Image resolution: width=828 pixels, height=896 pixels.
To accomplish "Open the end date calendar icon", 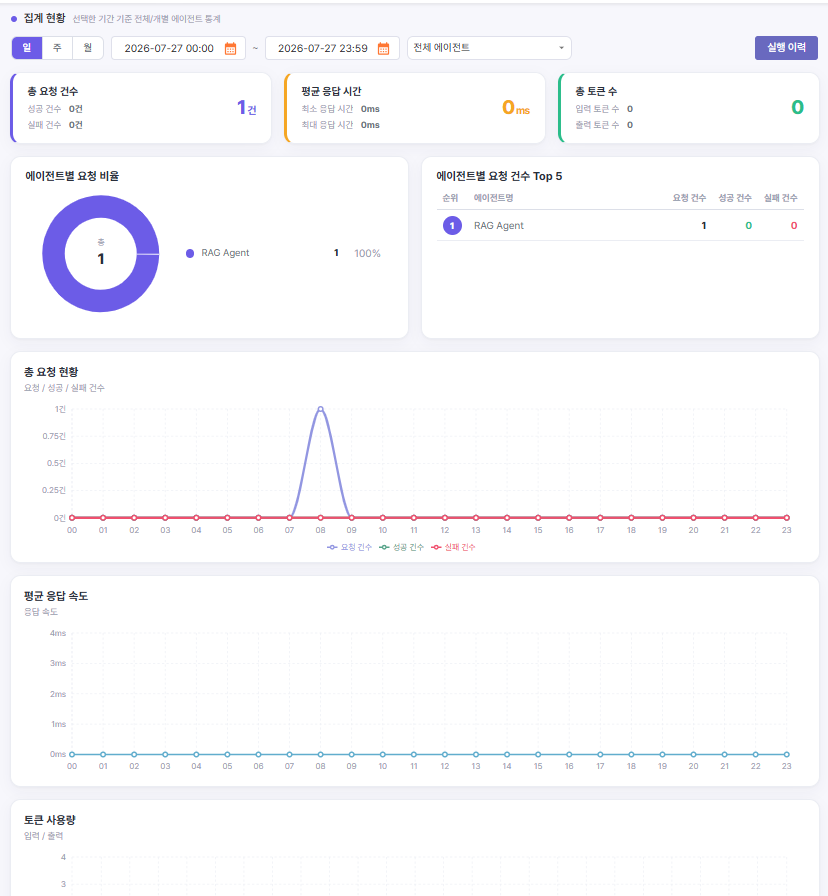I will (383, 49).
